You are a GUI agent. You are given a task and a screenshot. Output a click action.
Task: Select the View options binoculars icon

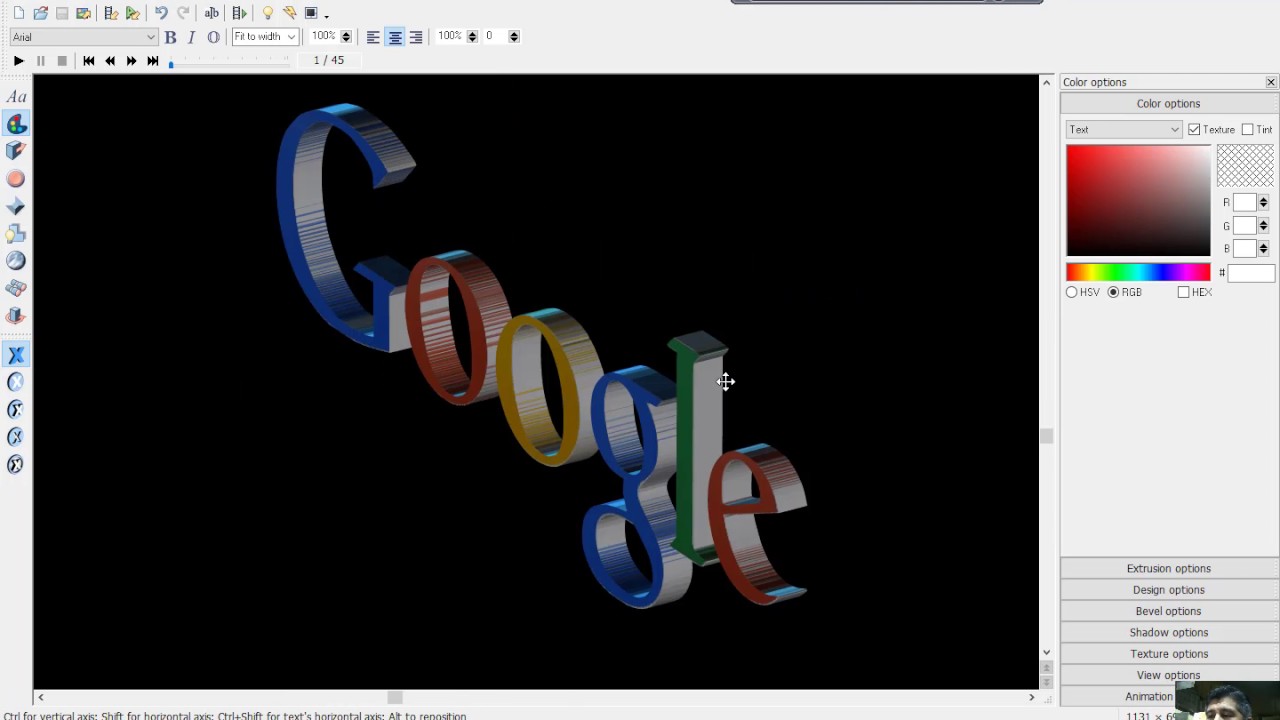(x=16, y=288)
